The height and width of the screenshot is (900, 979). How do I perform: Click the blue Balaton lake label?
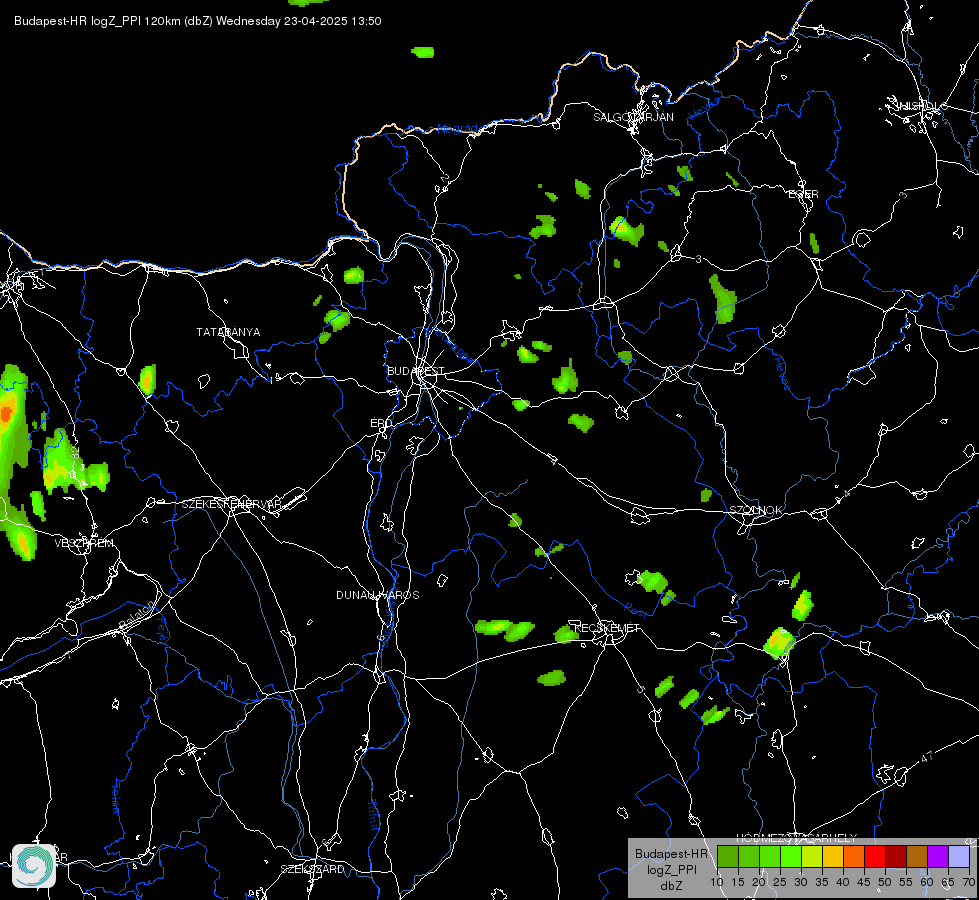click(135, 614)
